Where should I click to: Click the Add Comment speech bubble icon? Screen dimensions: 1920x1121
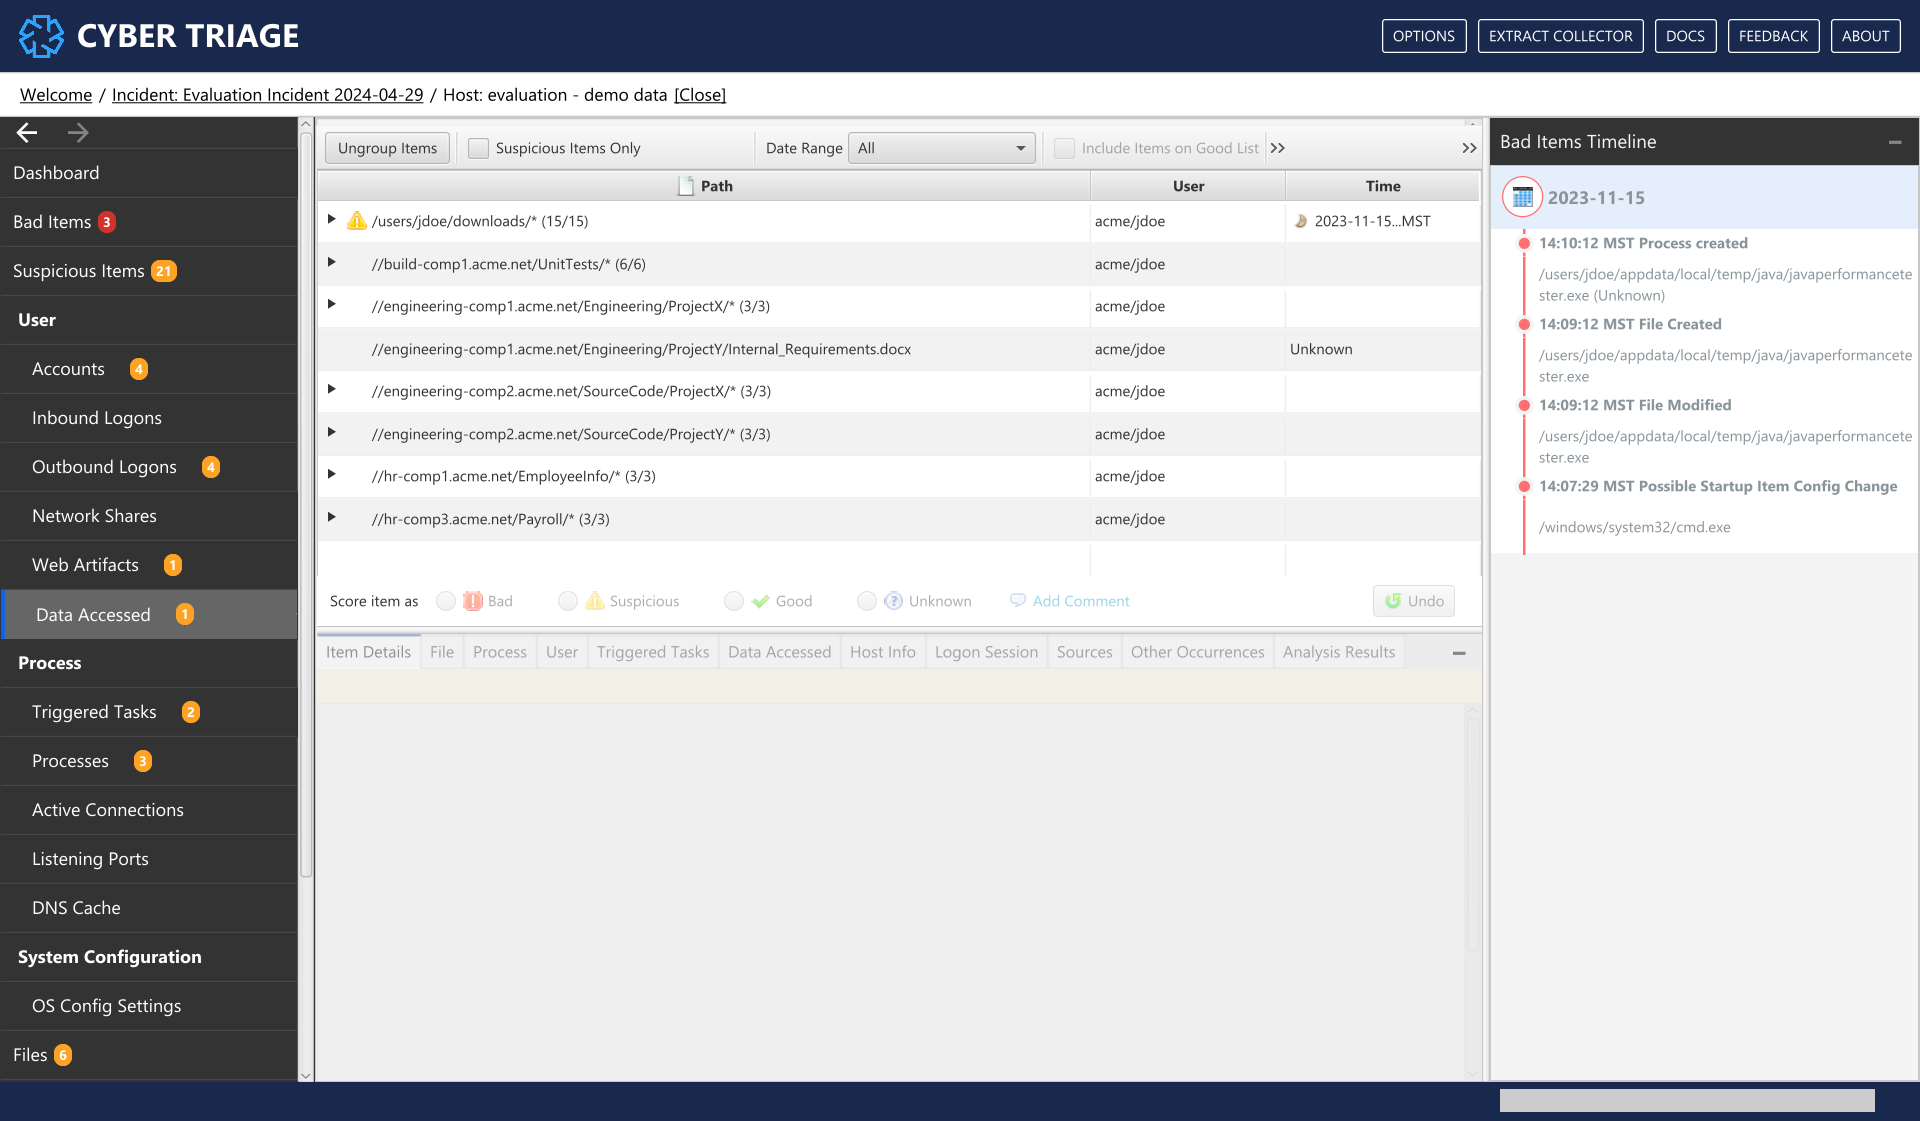1018,600
